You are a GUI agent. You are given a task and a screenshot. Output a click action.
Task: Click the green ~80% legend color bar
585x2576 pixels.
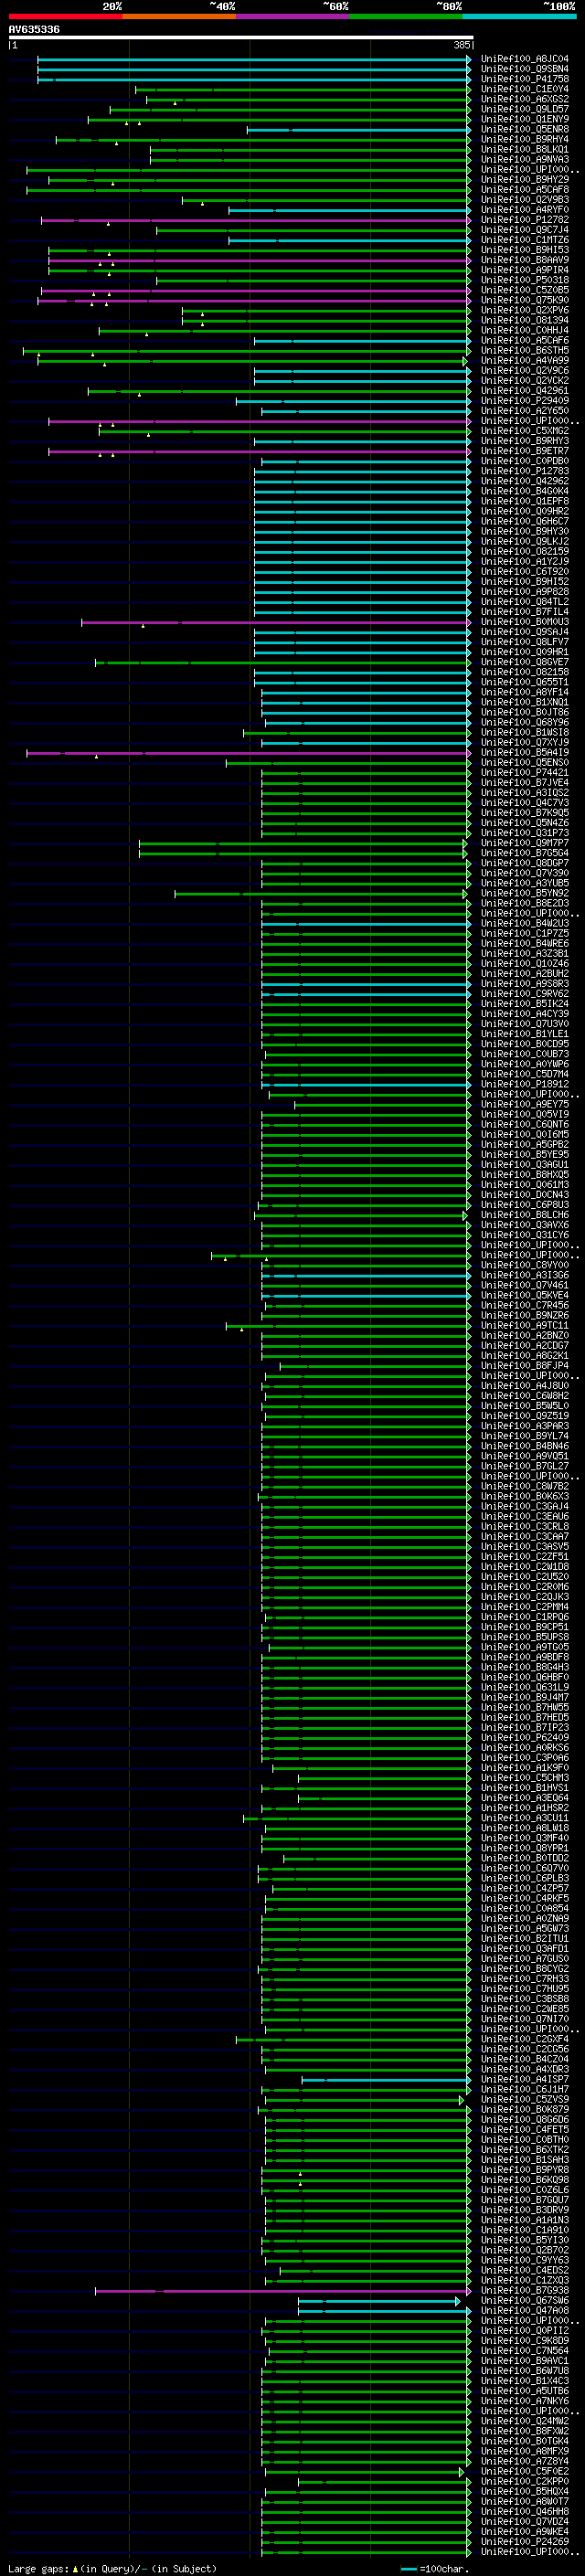(406, 16)
